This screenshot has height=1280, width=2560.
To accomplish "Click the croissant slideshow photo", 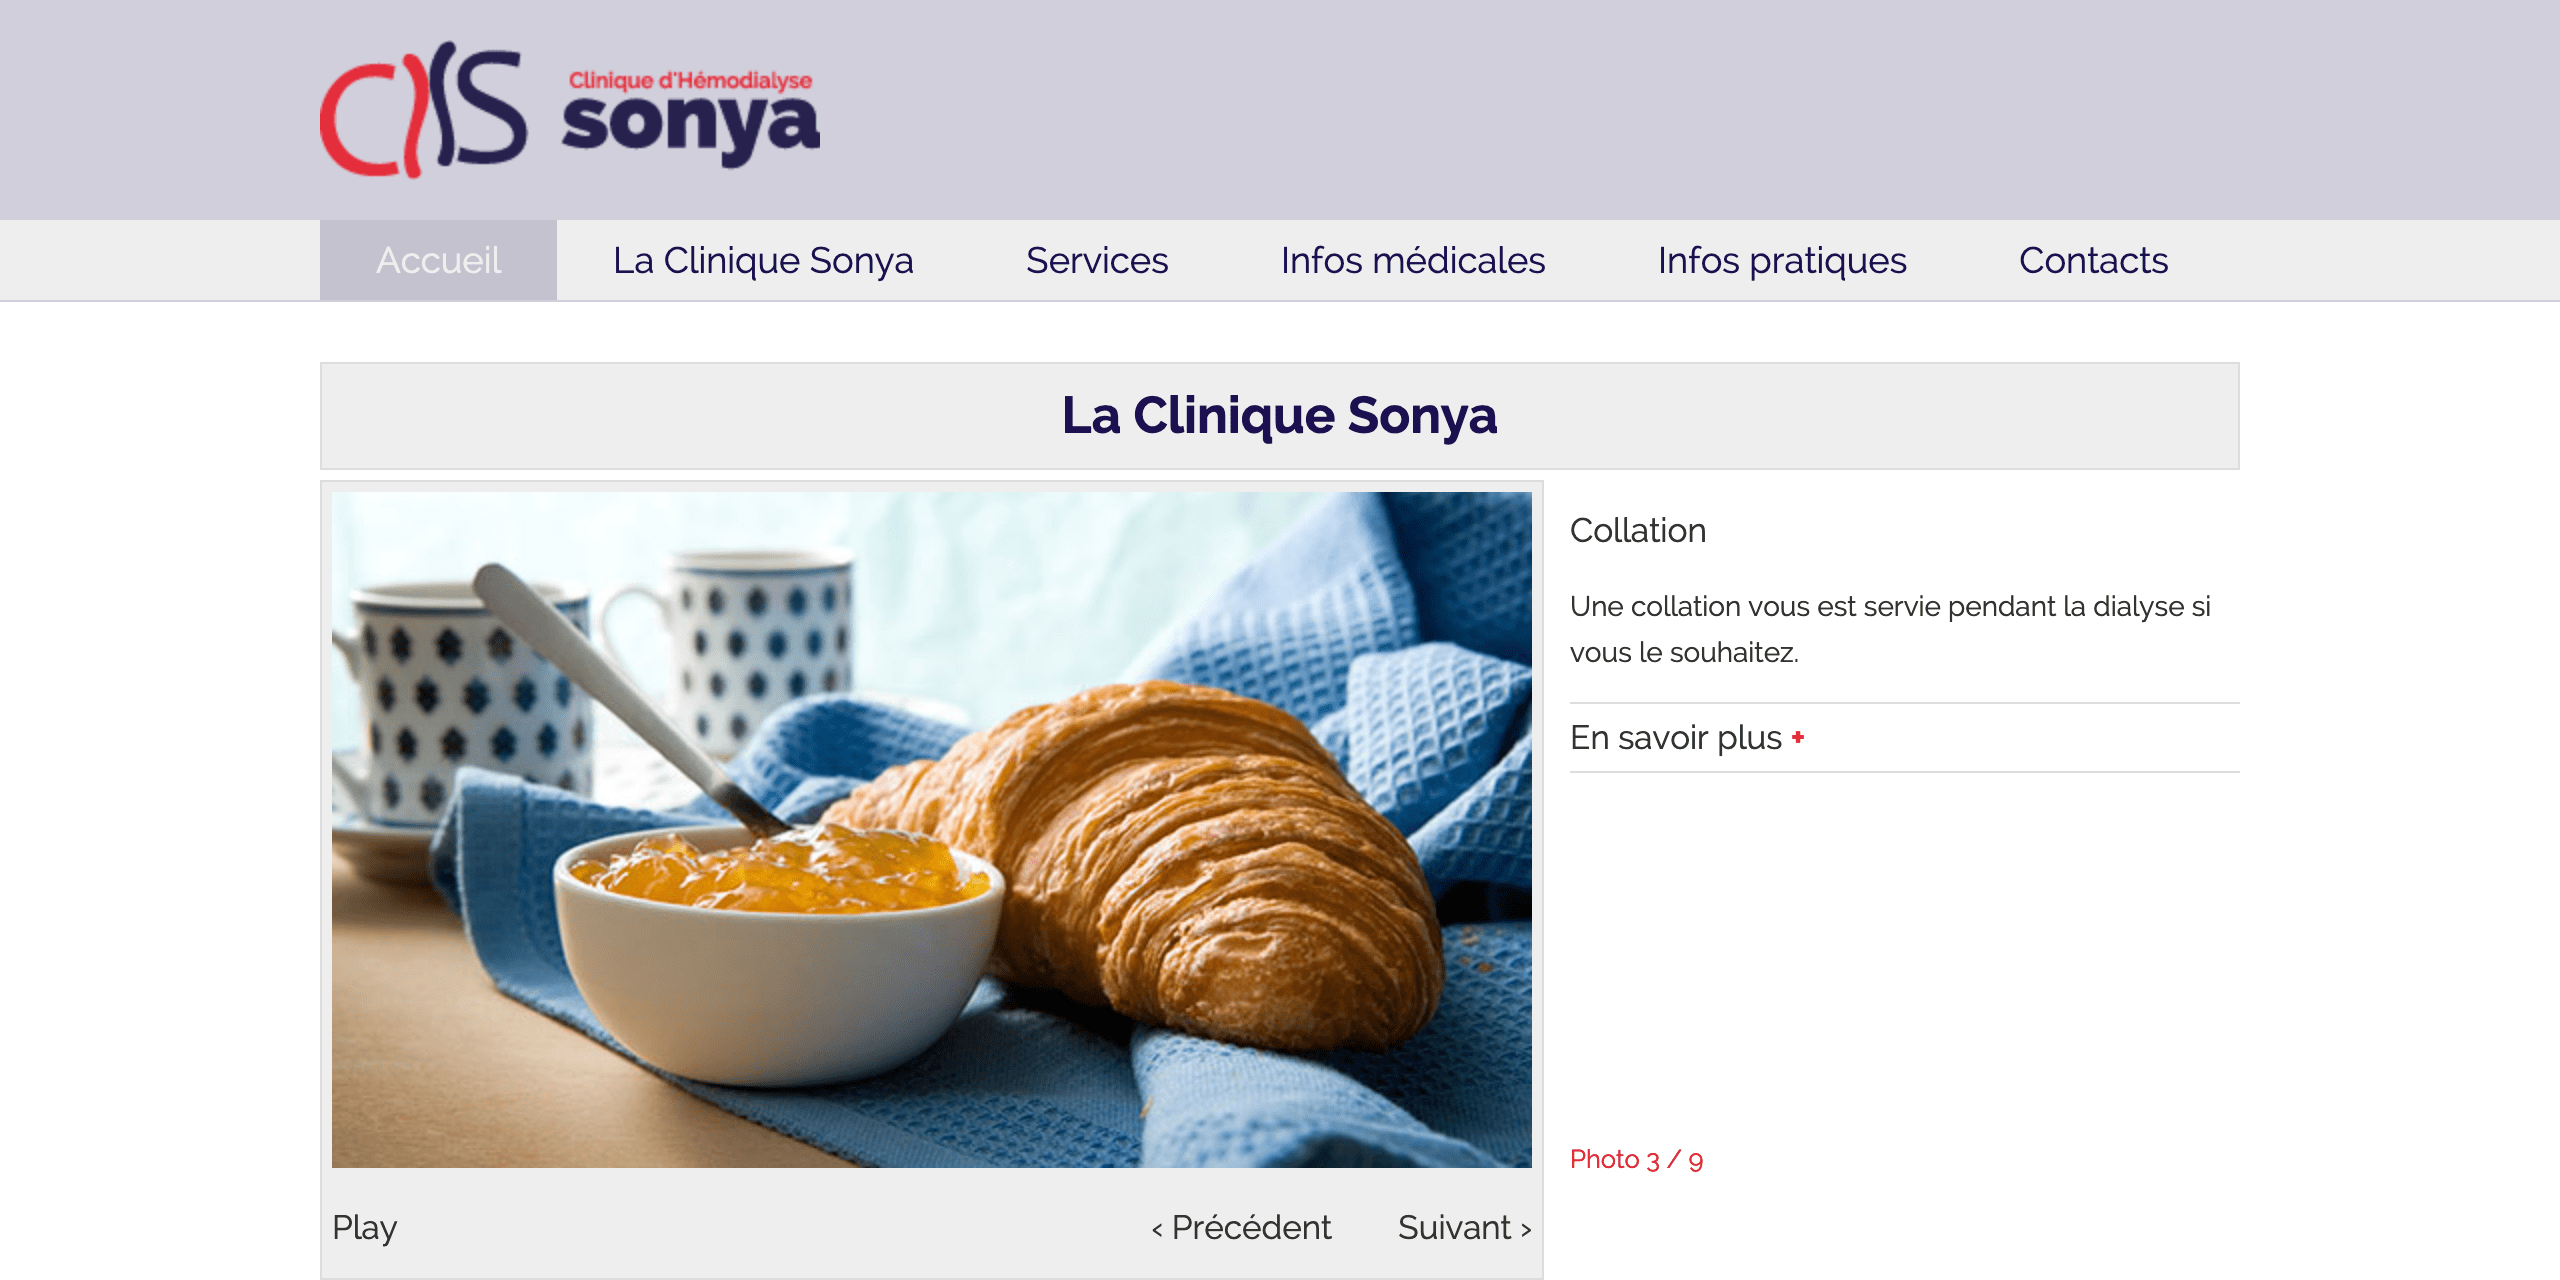I will coord(932,830).
